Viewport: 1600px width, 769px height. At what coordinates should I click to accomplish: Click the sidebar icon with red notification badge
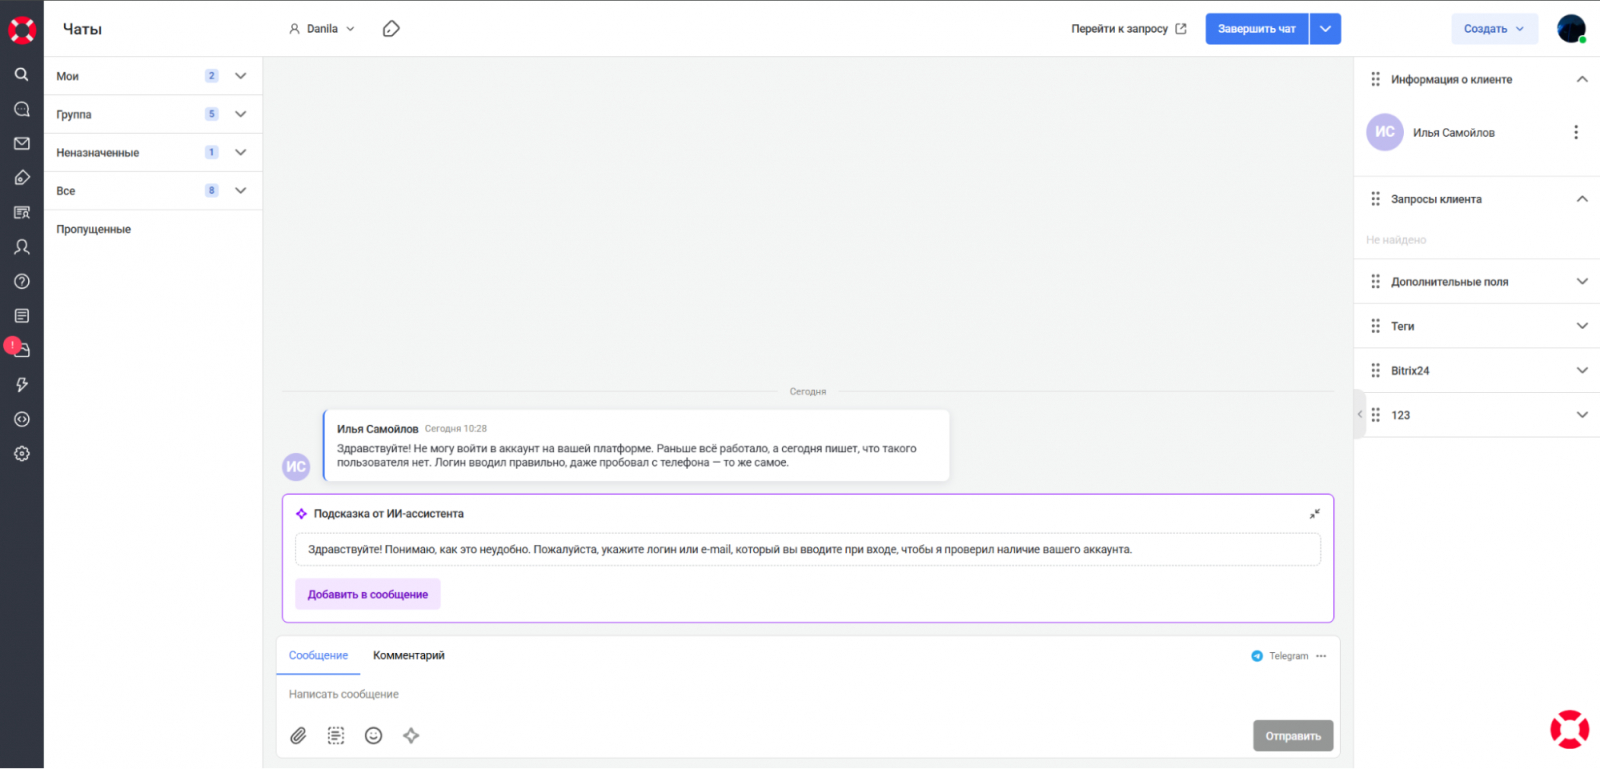19,349
